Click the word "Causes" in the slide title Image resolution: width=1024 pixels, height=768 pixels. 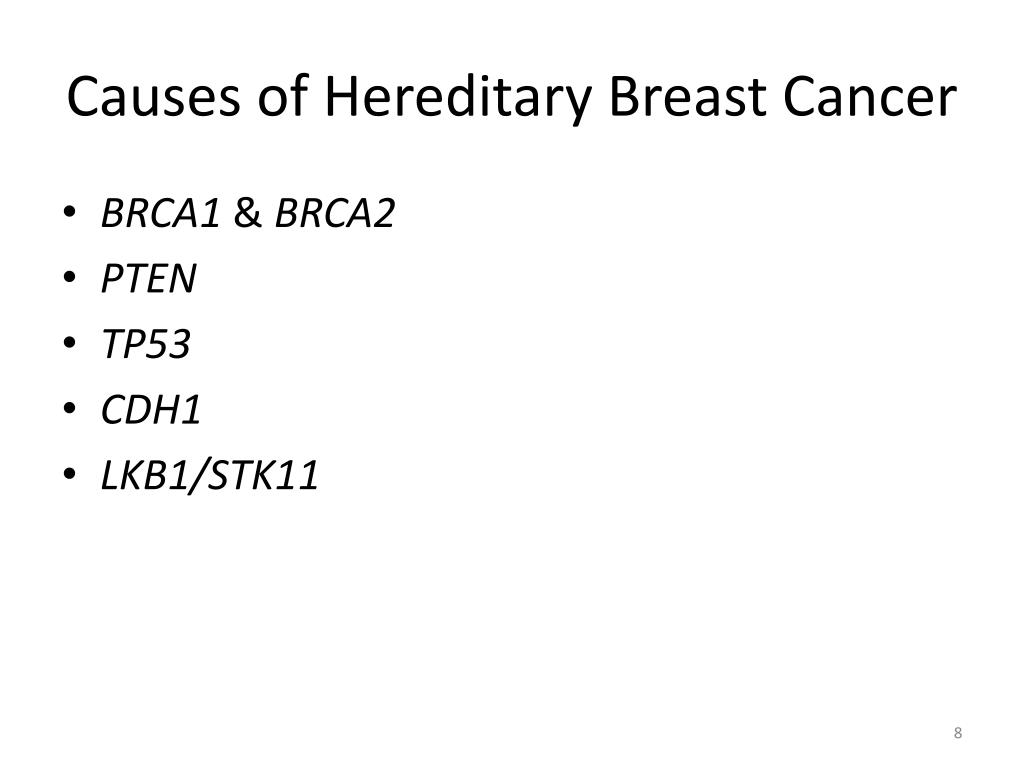(153, 97)
